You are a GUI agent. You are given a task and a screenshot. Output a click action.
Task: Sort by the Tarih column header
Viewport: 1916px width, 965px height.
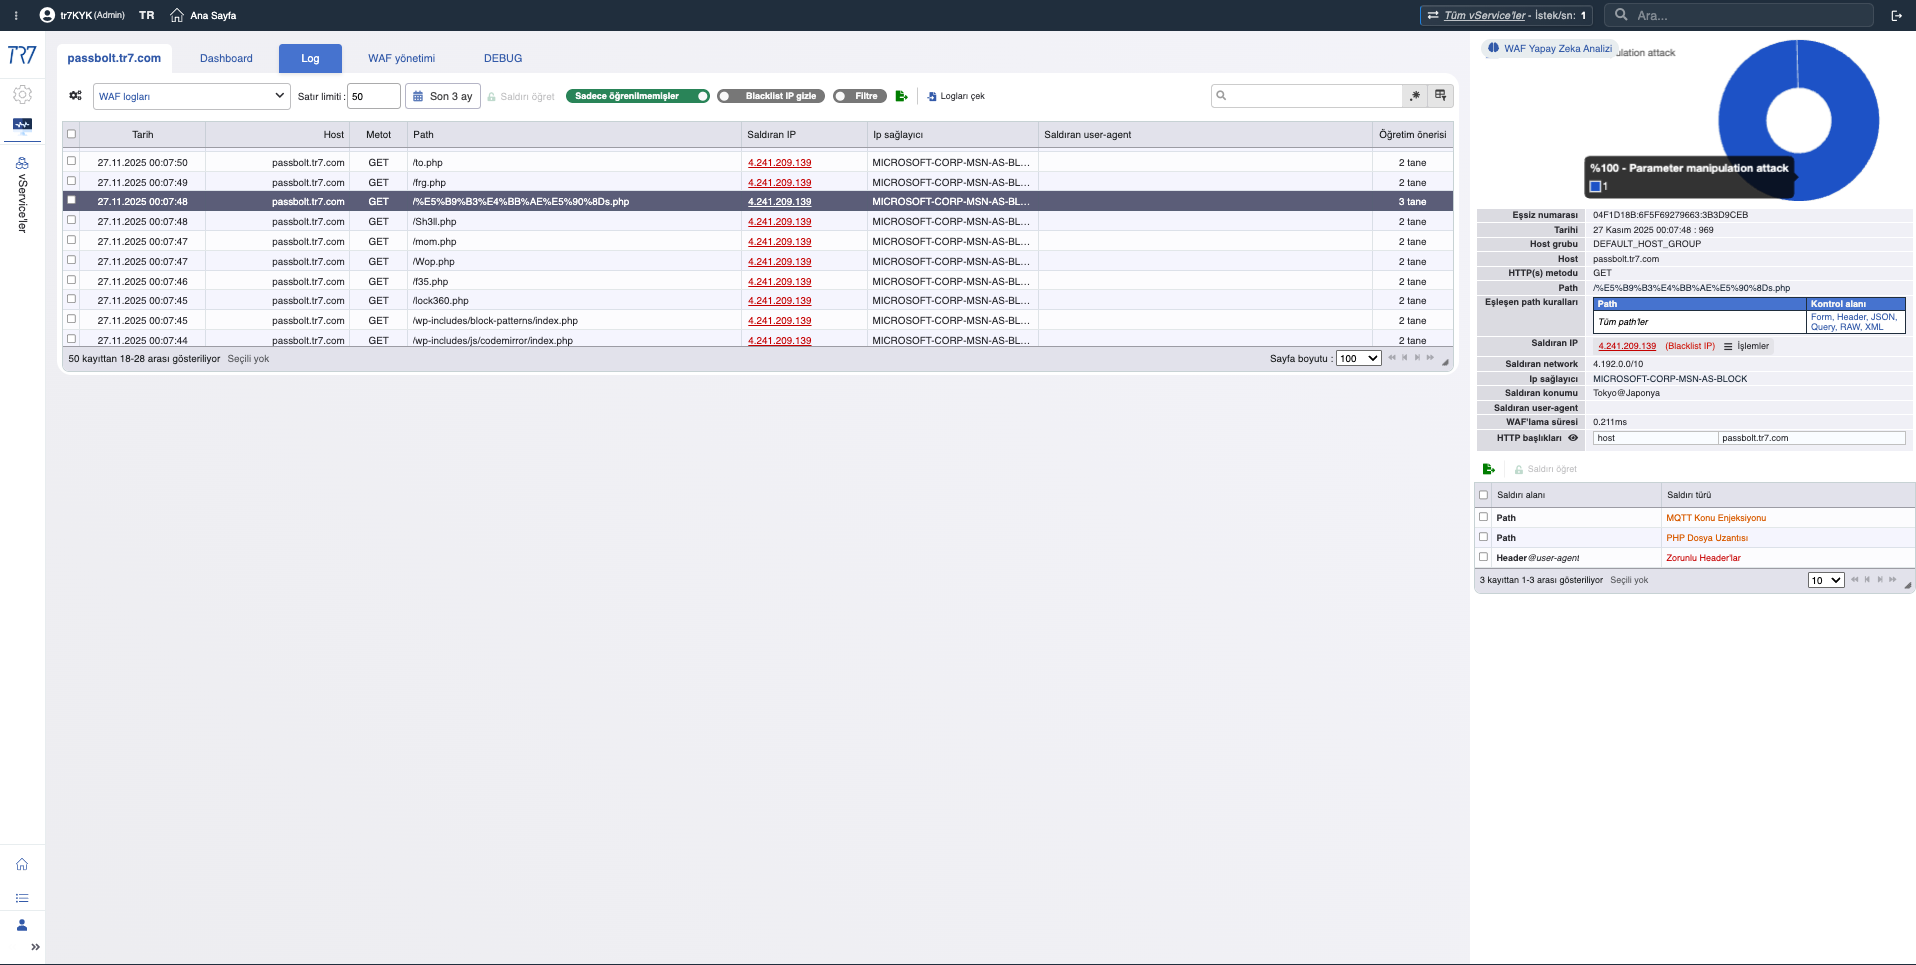pyautogui.click(x=143, y=134)
